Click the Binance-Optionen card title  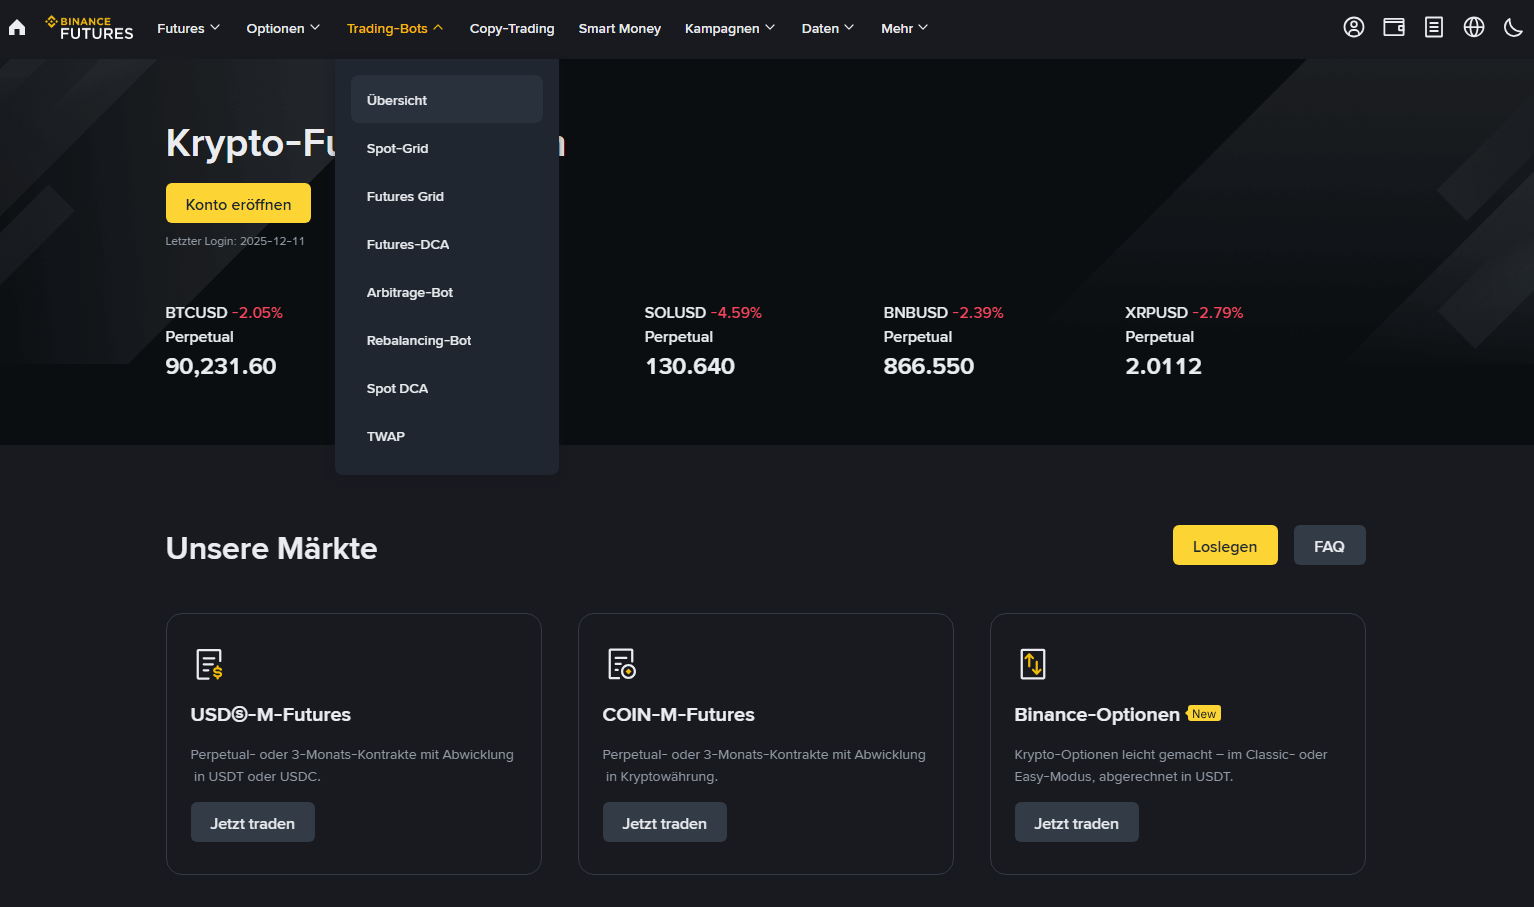pos(1097,714)
